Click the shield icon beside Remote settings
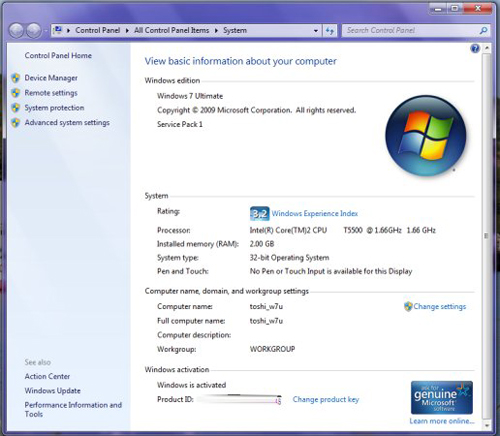 click(x=16, y=93)
